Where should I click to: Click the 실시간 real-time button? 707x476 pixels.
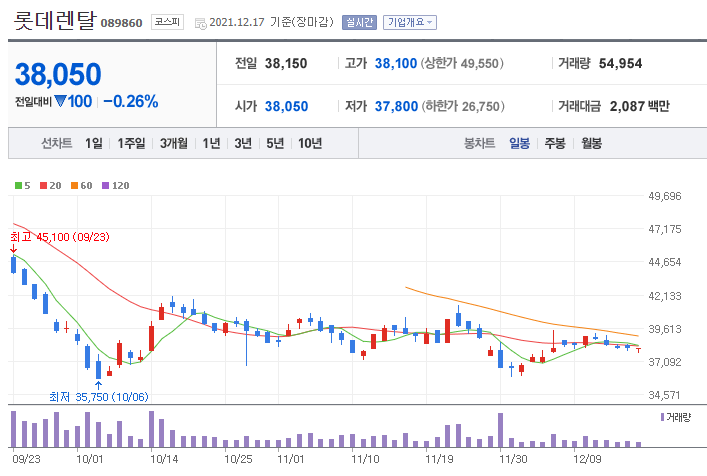click(359, 22)
